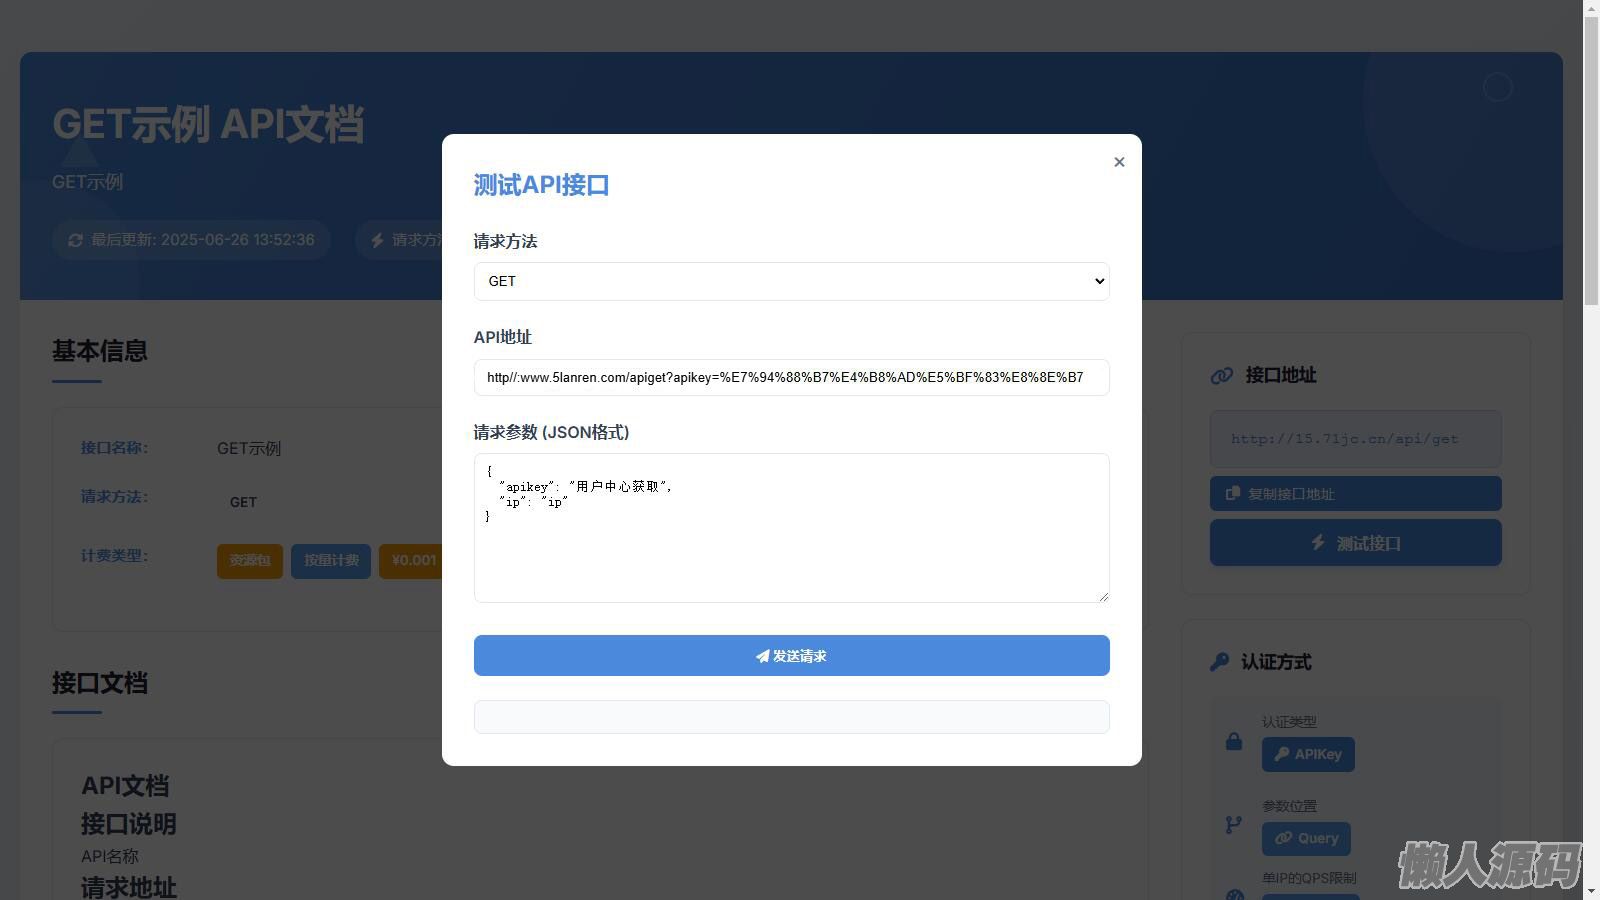Open the 请求方法 GET dropdown in dialog

[791, 281]
